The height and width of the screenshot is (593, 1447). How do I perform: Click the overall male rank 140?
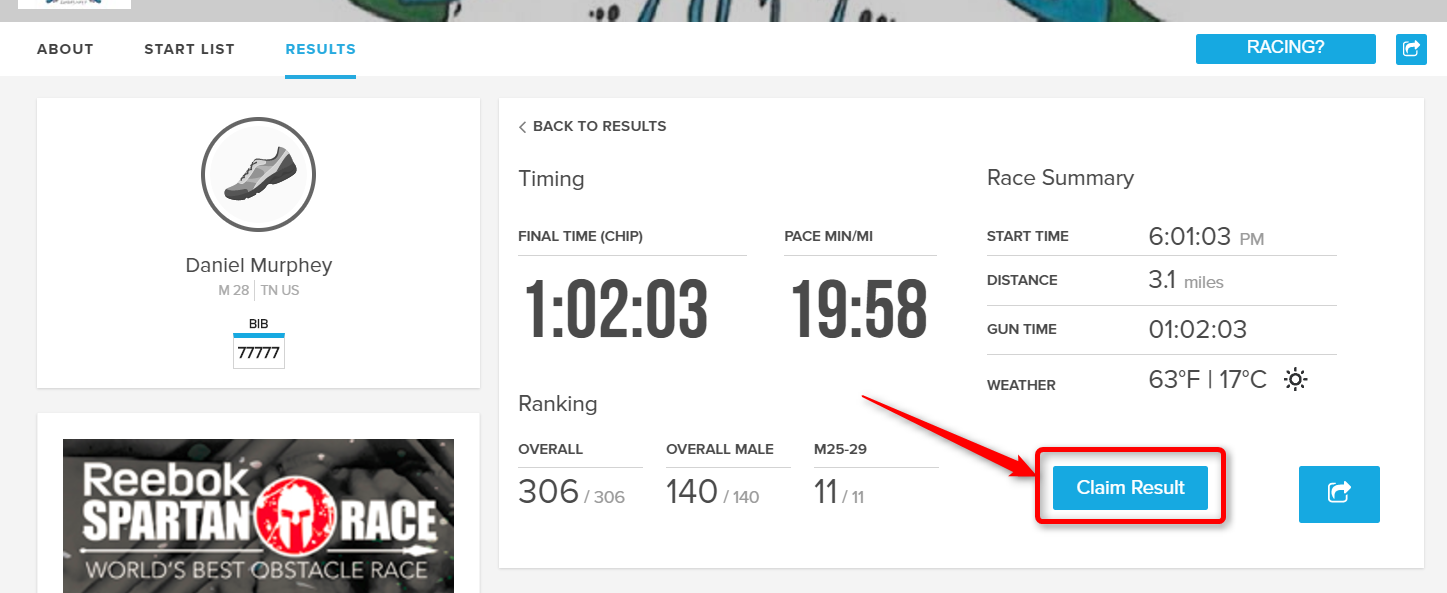coord(692,492)
